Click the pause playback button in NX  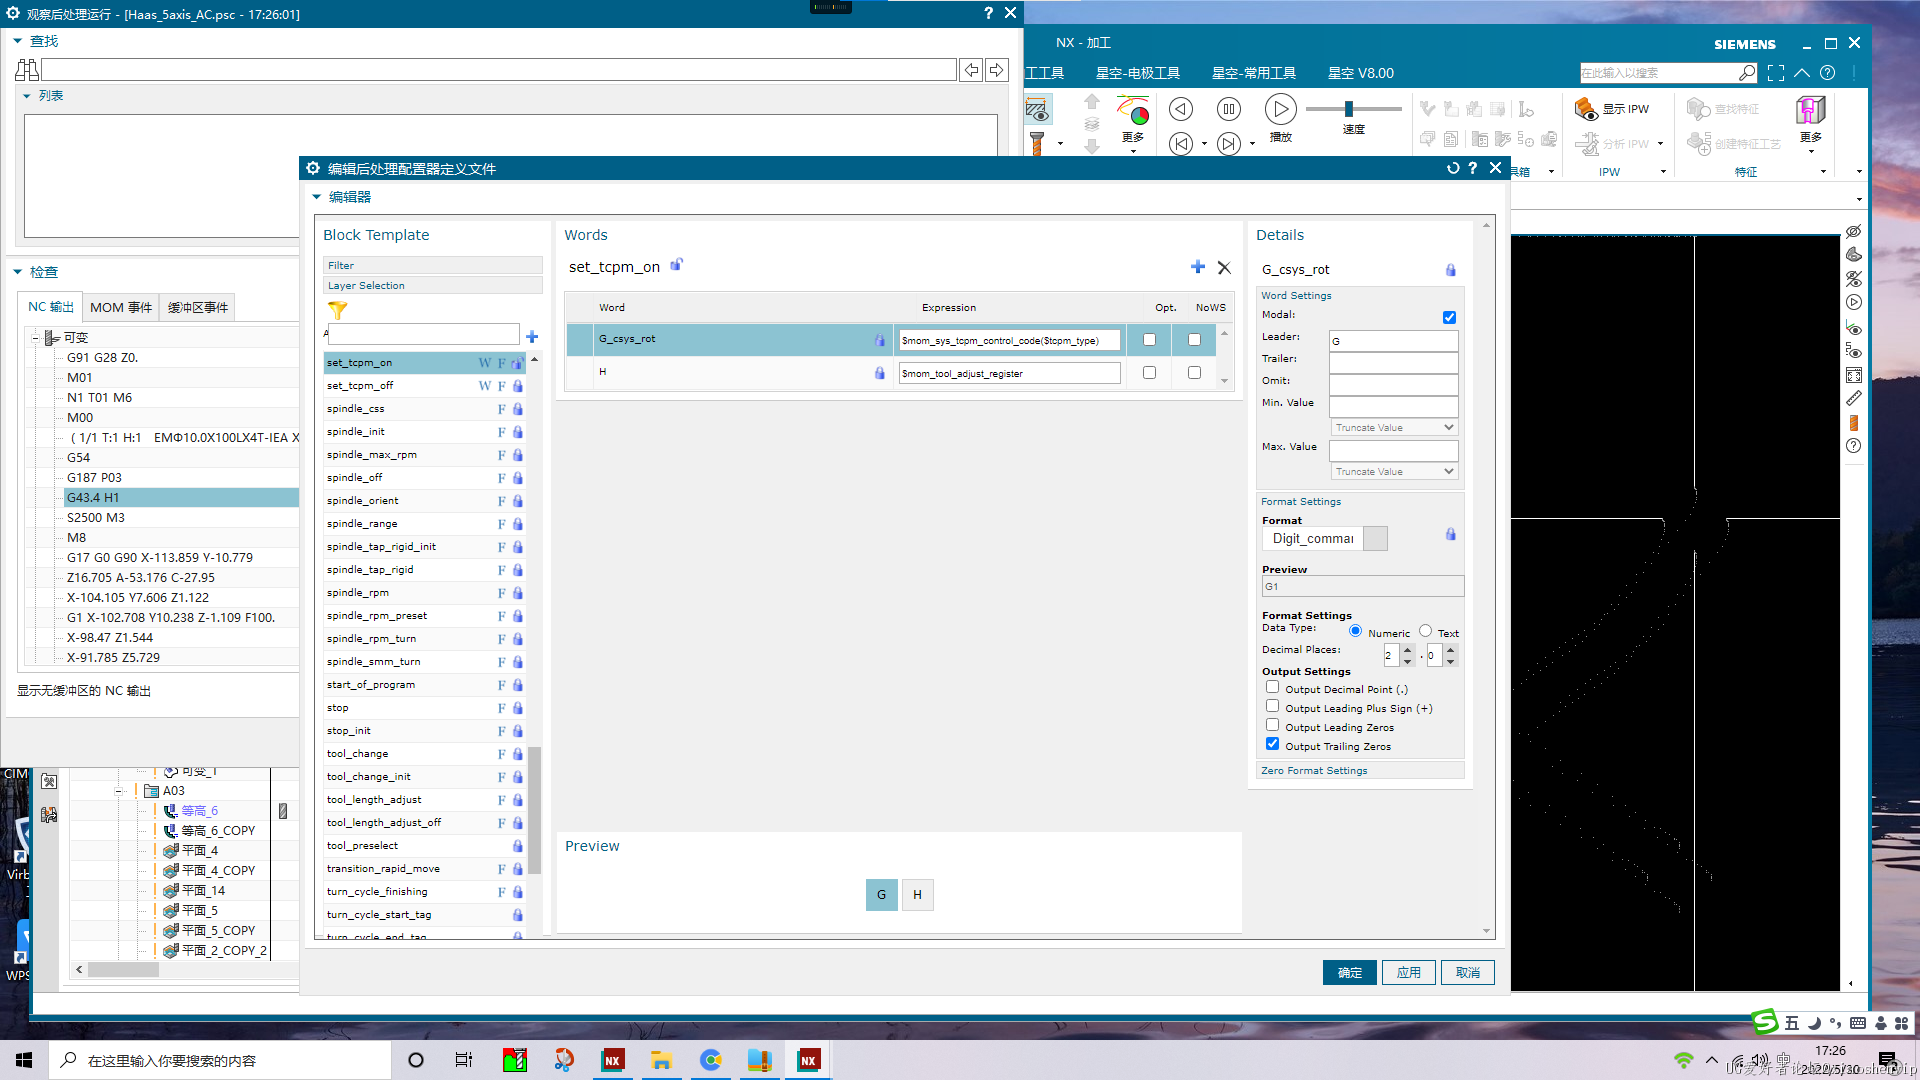pyautogui.click(x=1229, y=109)
